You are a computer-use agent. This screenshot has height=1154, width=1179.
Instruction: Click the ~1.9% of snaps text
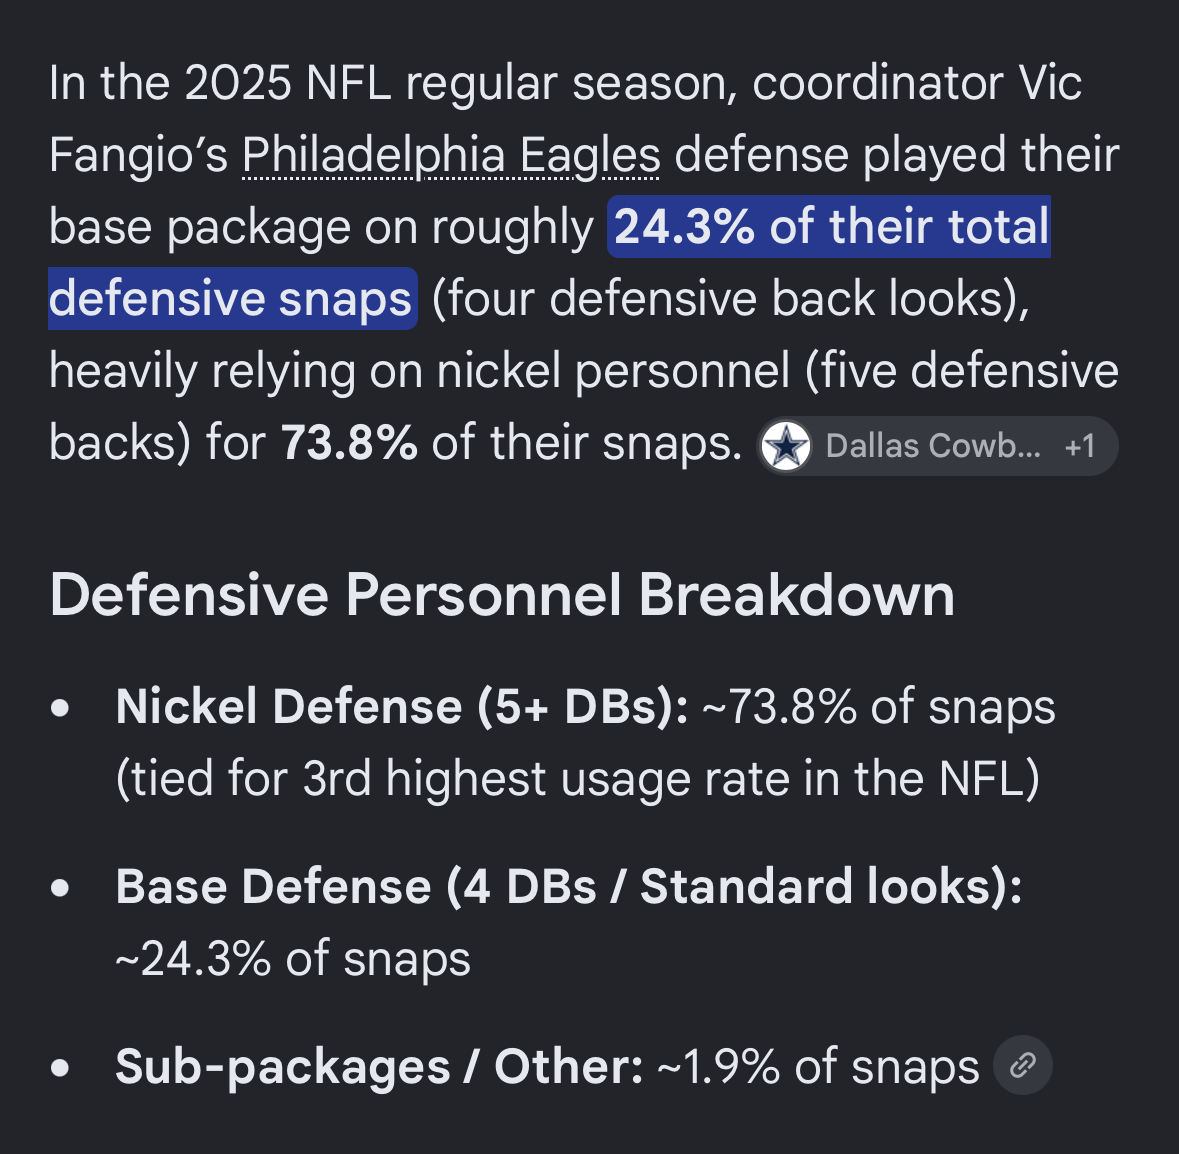pyautogui.click(x=819, y=1067)
